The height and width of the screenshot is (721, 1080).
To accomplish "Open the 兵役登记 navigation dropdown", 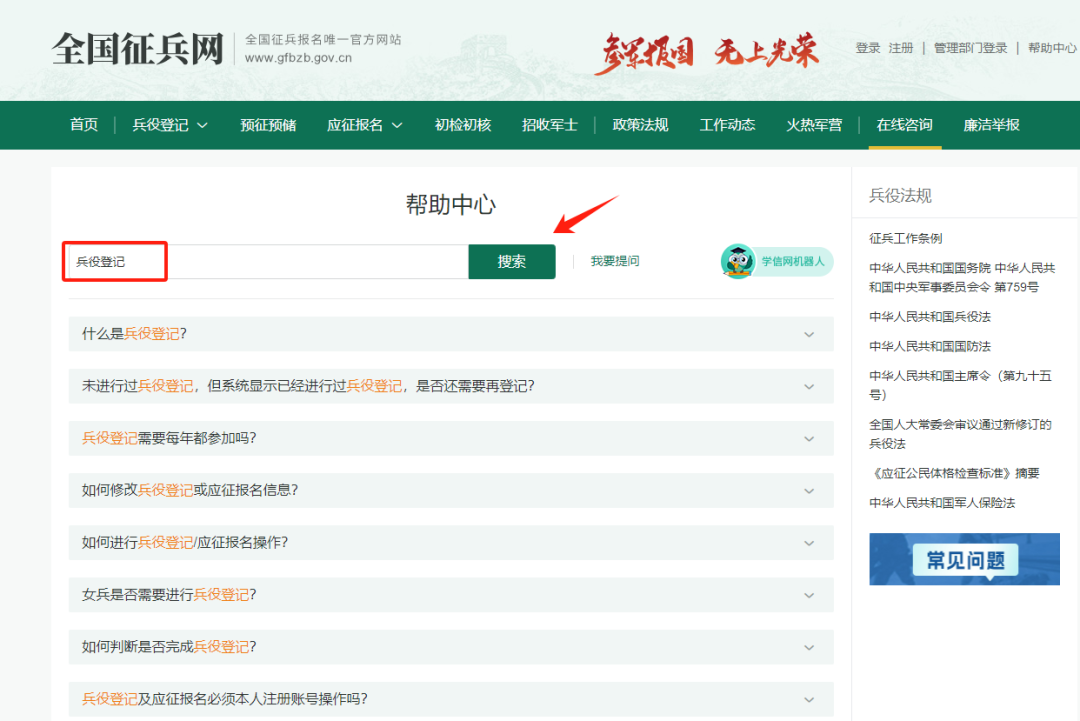I will click(x=170, y=125).
